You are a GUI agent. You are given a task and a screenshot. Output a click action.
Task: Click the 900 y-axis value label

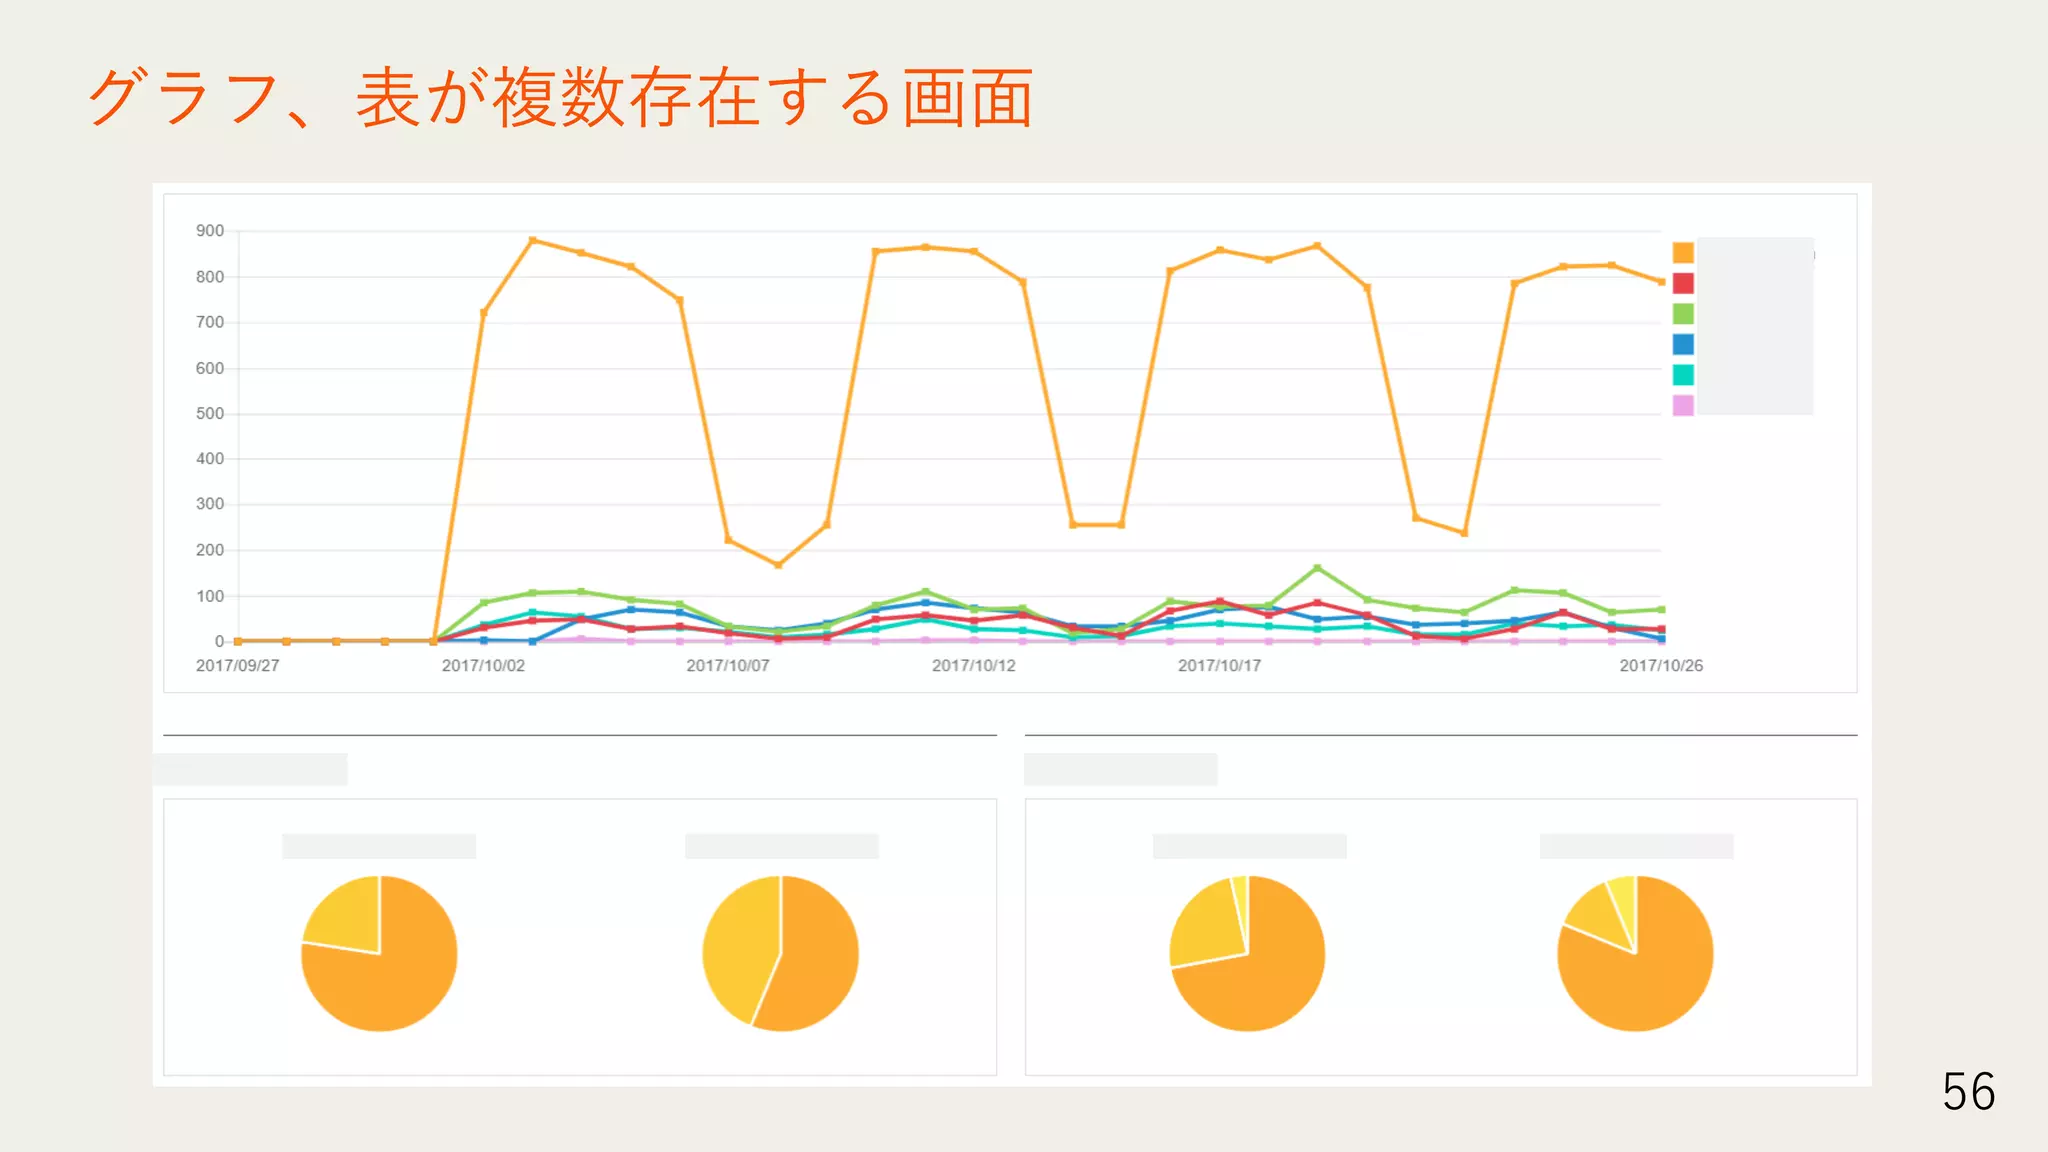(x=210, y=231)
